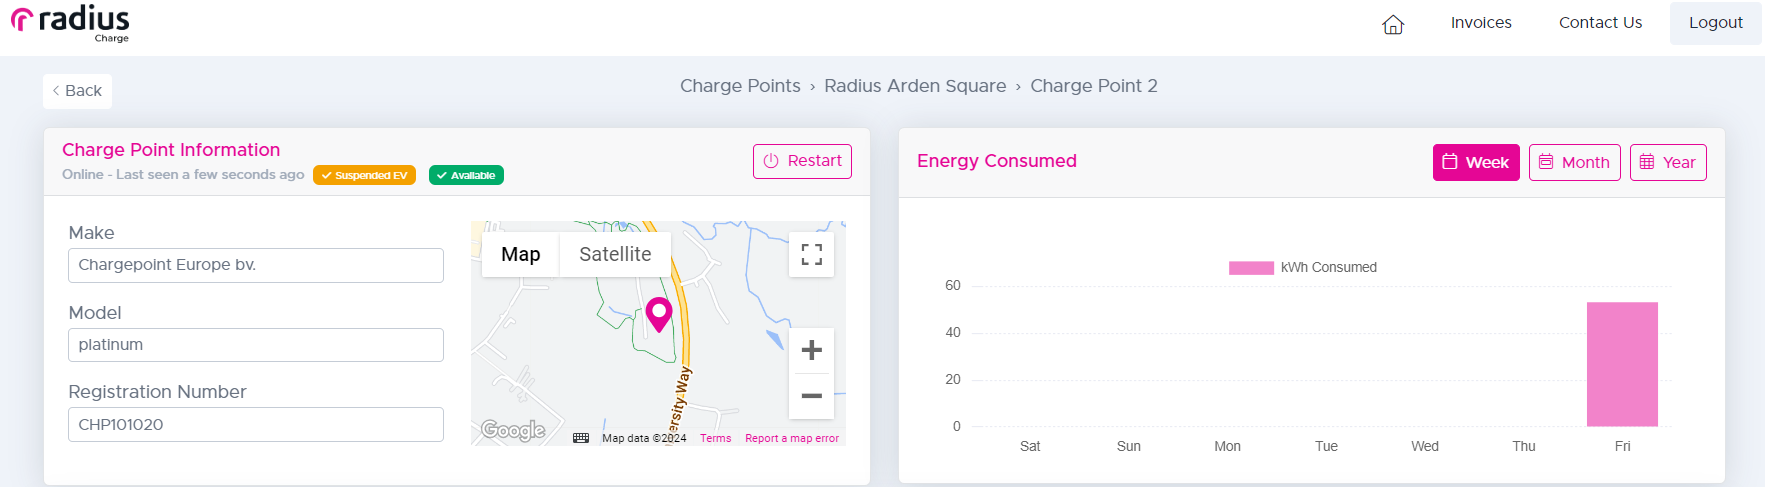
Task: Show energy consumed by Year
Action: coord(1668,162)
